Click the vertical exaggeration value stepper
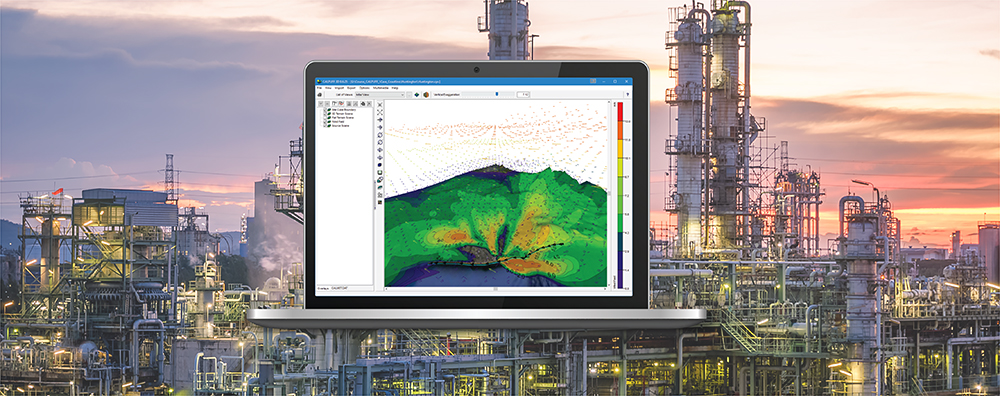Screen dimensions: 1000x396 pyautogui.click(x=523, y=94)
